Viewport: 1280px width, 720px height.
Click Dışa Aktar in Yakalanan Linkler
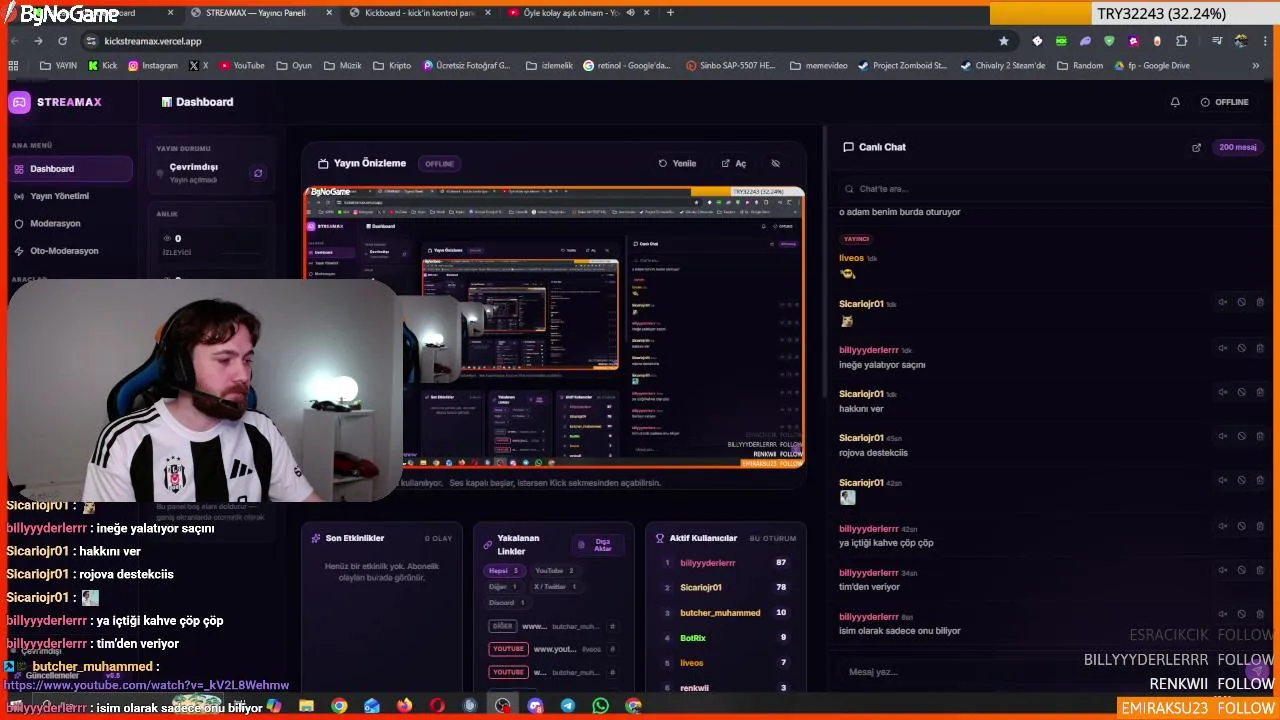click(597, 545)
